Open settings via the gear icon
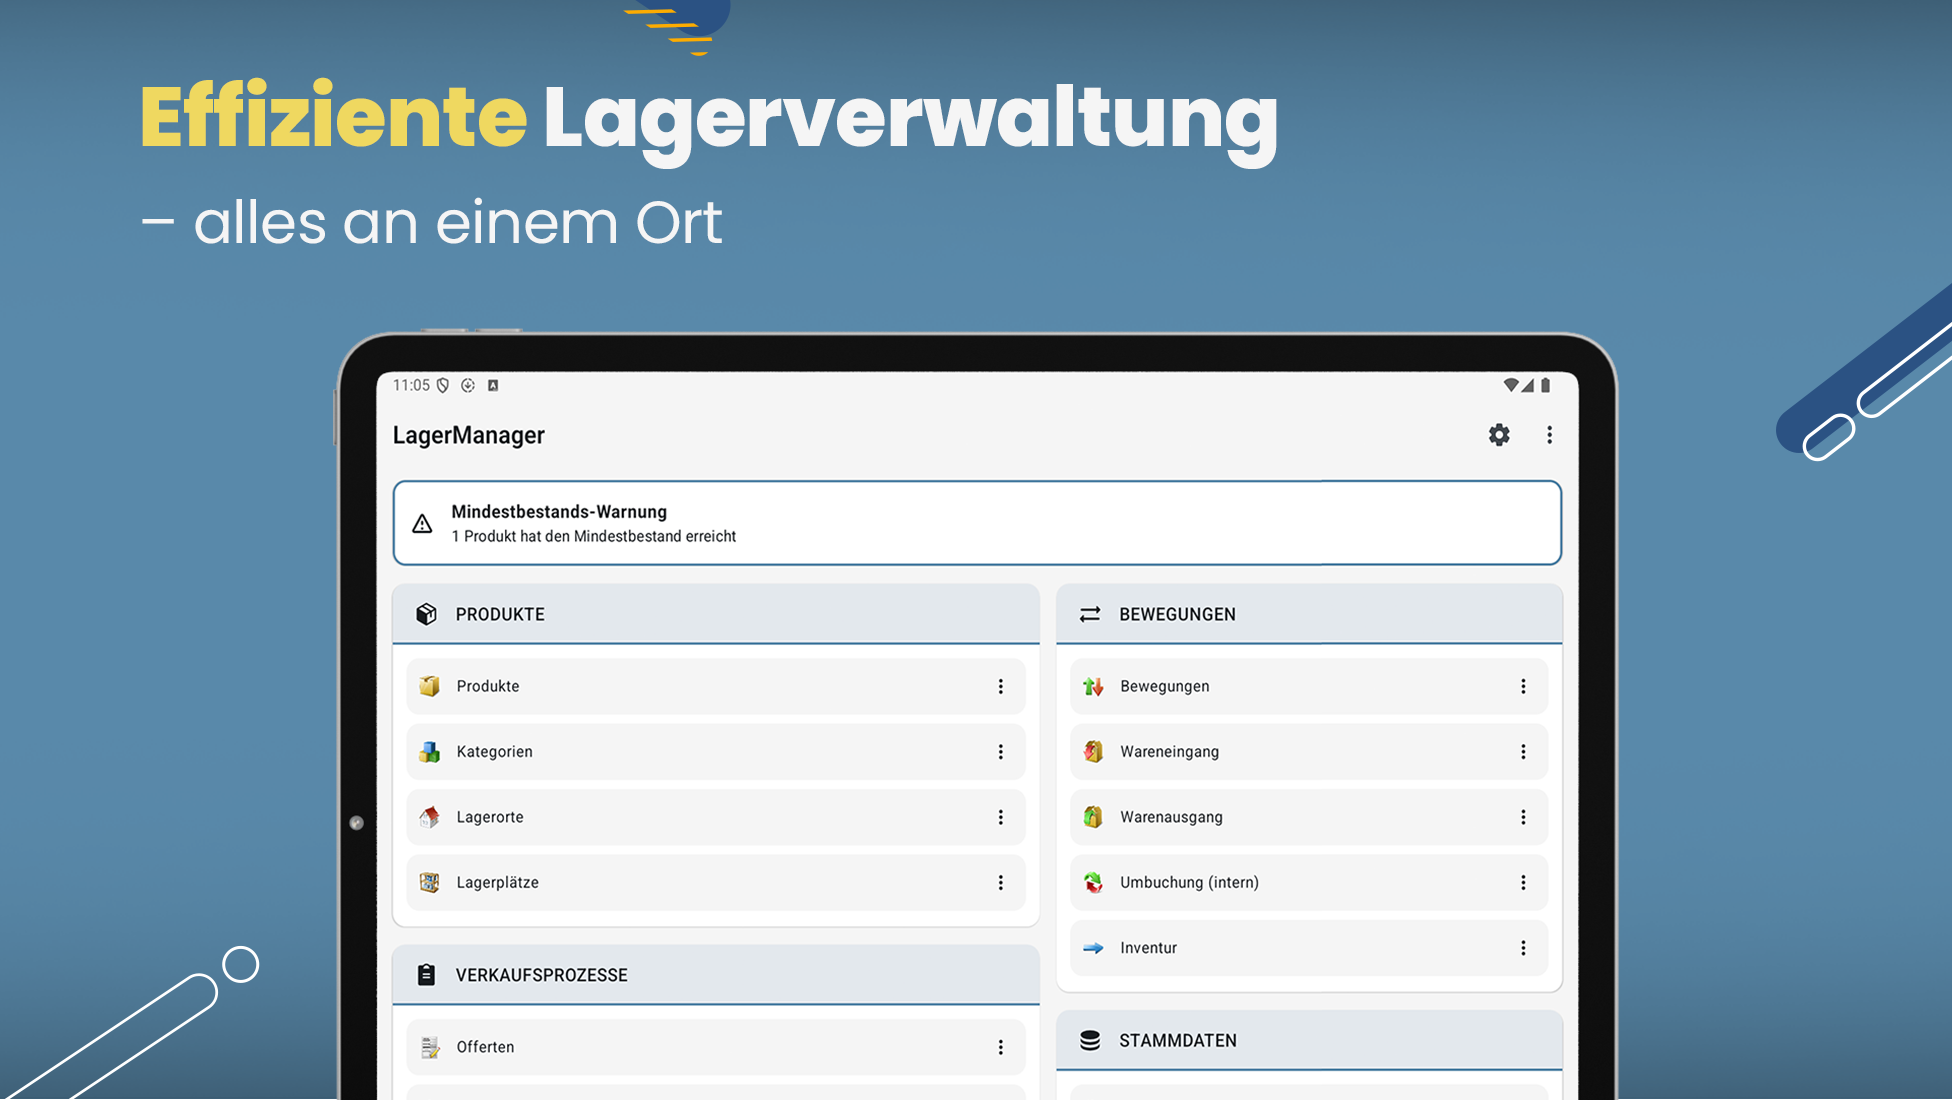Screen dimensions: 1952x1100 (x=1498, y=435)
